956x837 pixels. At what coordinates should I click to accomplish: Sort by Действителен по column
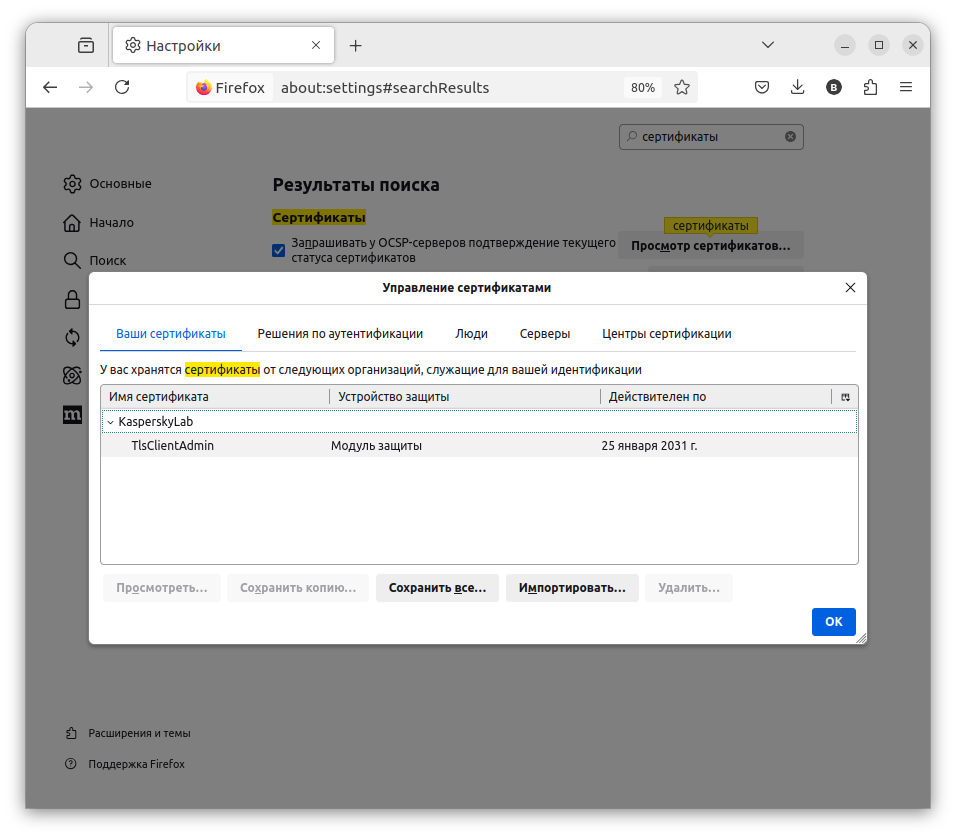tap(716, 397)
